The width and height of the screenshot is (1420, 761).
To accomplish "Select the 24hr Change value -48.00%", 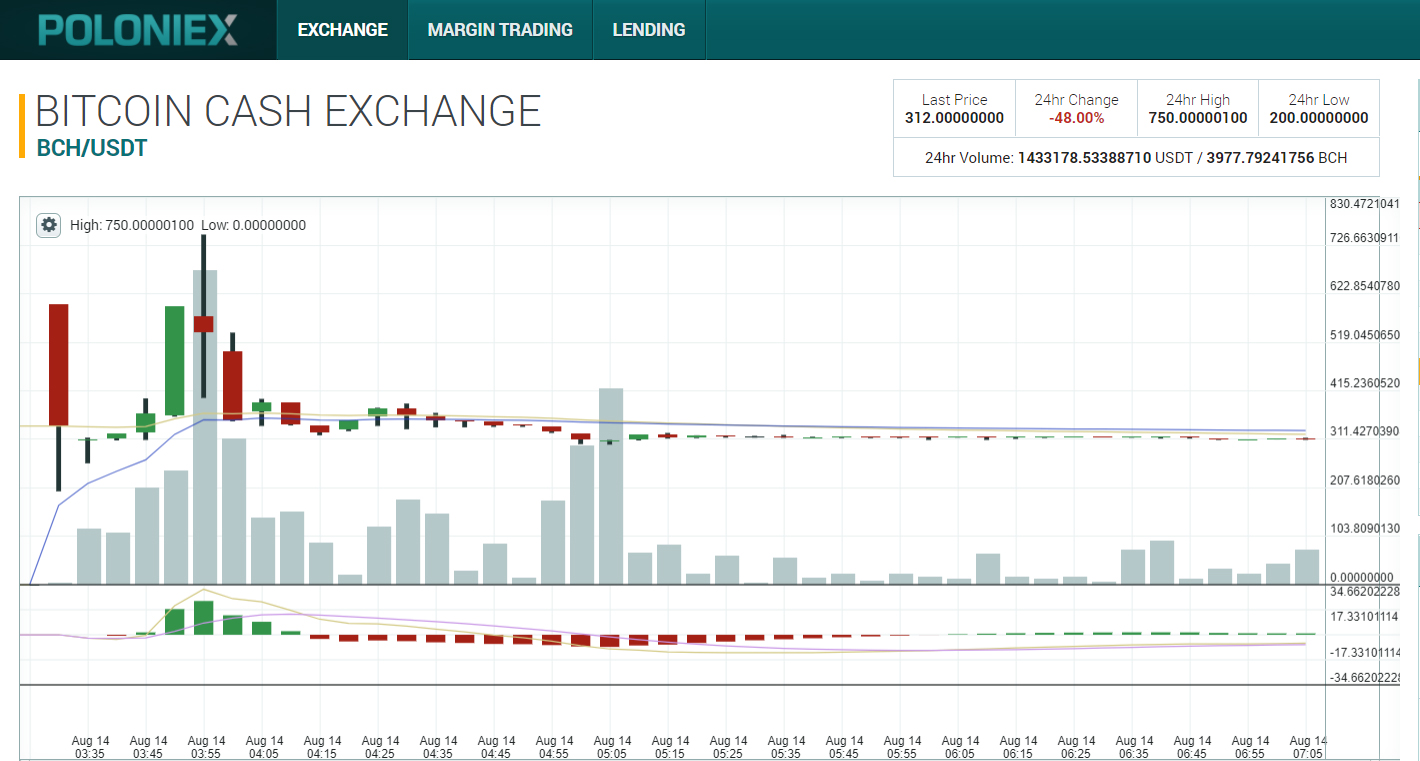I will 1076,118.
